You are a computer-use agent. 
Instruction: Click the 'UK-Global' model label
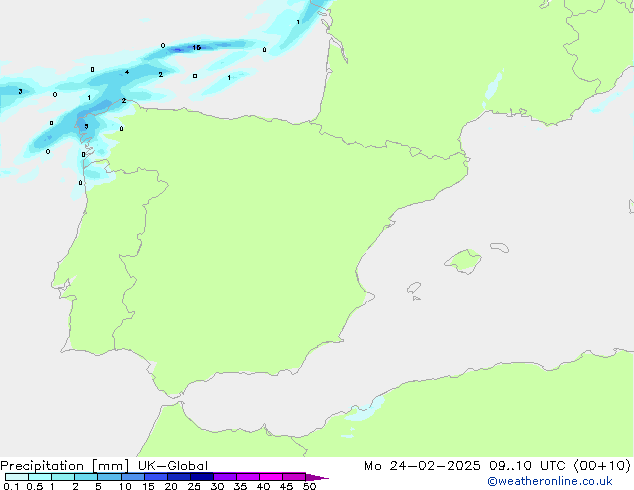[173, 466]
